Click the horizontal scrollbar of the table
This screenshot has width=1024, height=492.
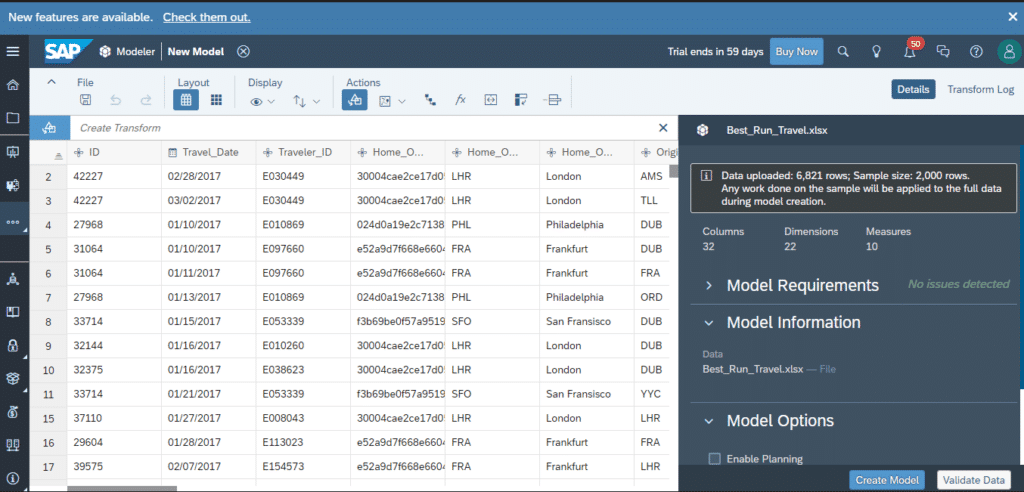coord(122,488)
